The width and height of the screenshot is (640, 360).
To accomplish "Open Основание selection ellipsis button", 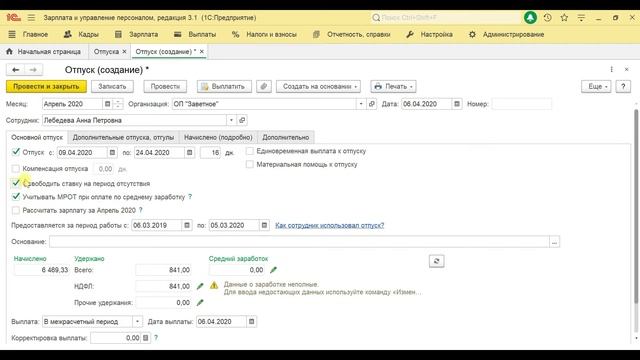I will tap(554, 242).
